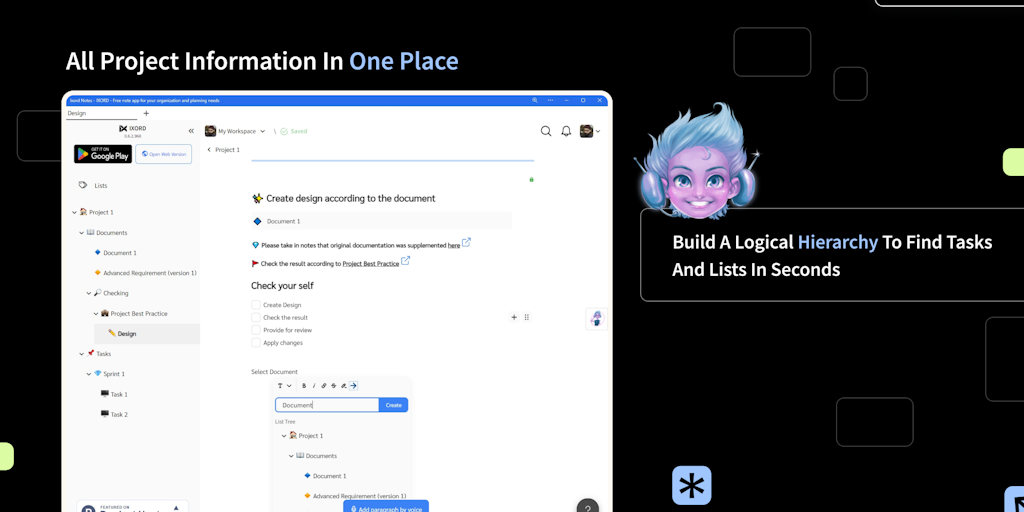
Task: Check the 'Provide for review' checkbox
Action: click(256, 330)
